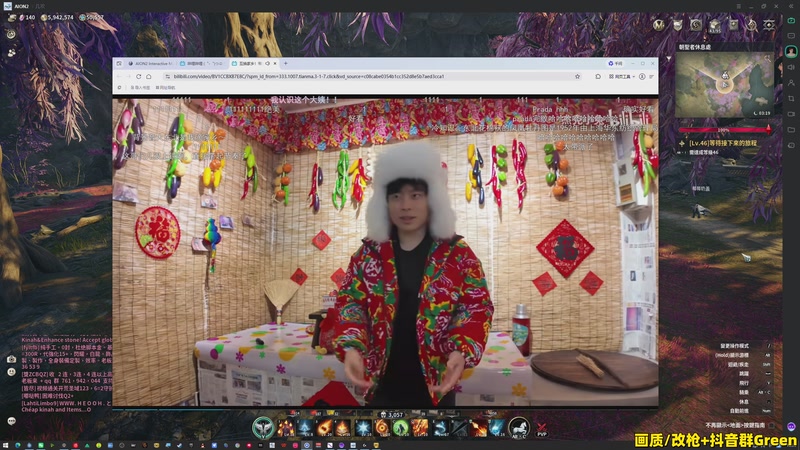Open the person icon in right sidebar
Viewport: 800px width, 450px height.
coord(791,83)
